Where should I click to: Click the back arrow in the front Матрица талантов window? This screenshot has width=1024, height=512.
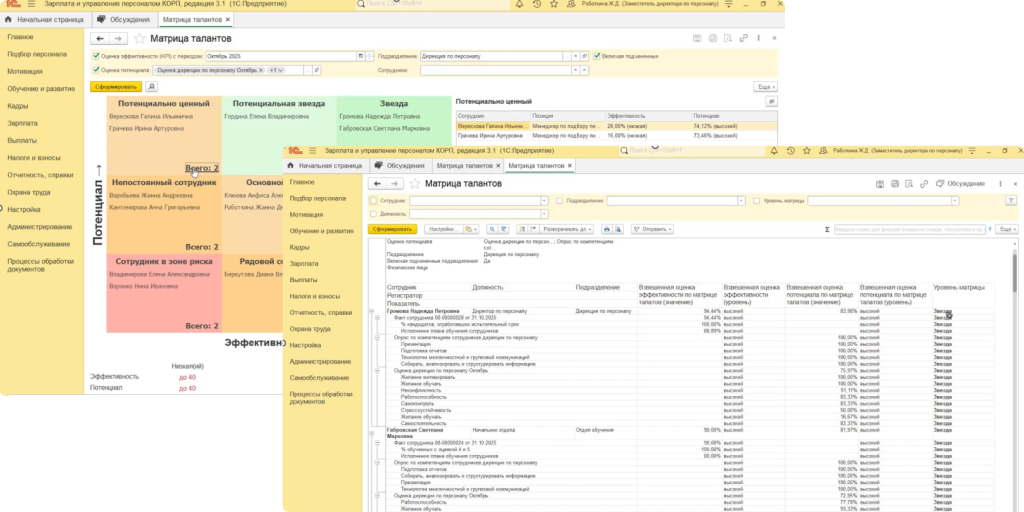[376, 184]
